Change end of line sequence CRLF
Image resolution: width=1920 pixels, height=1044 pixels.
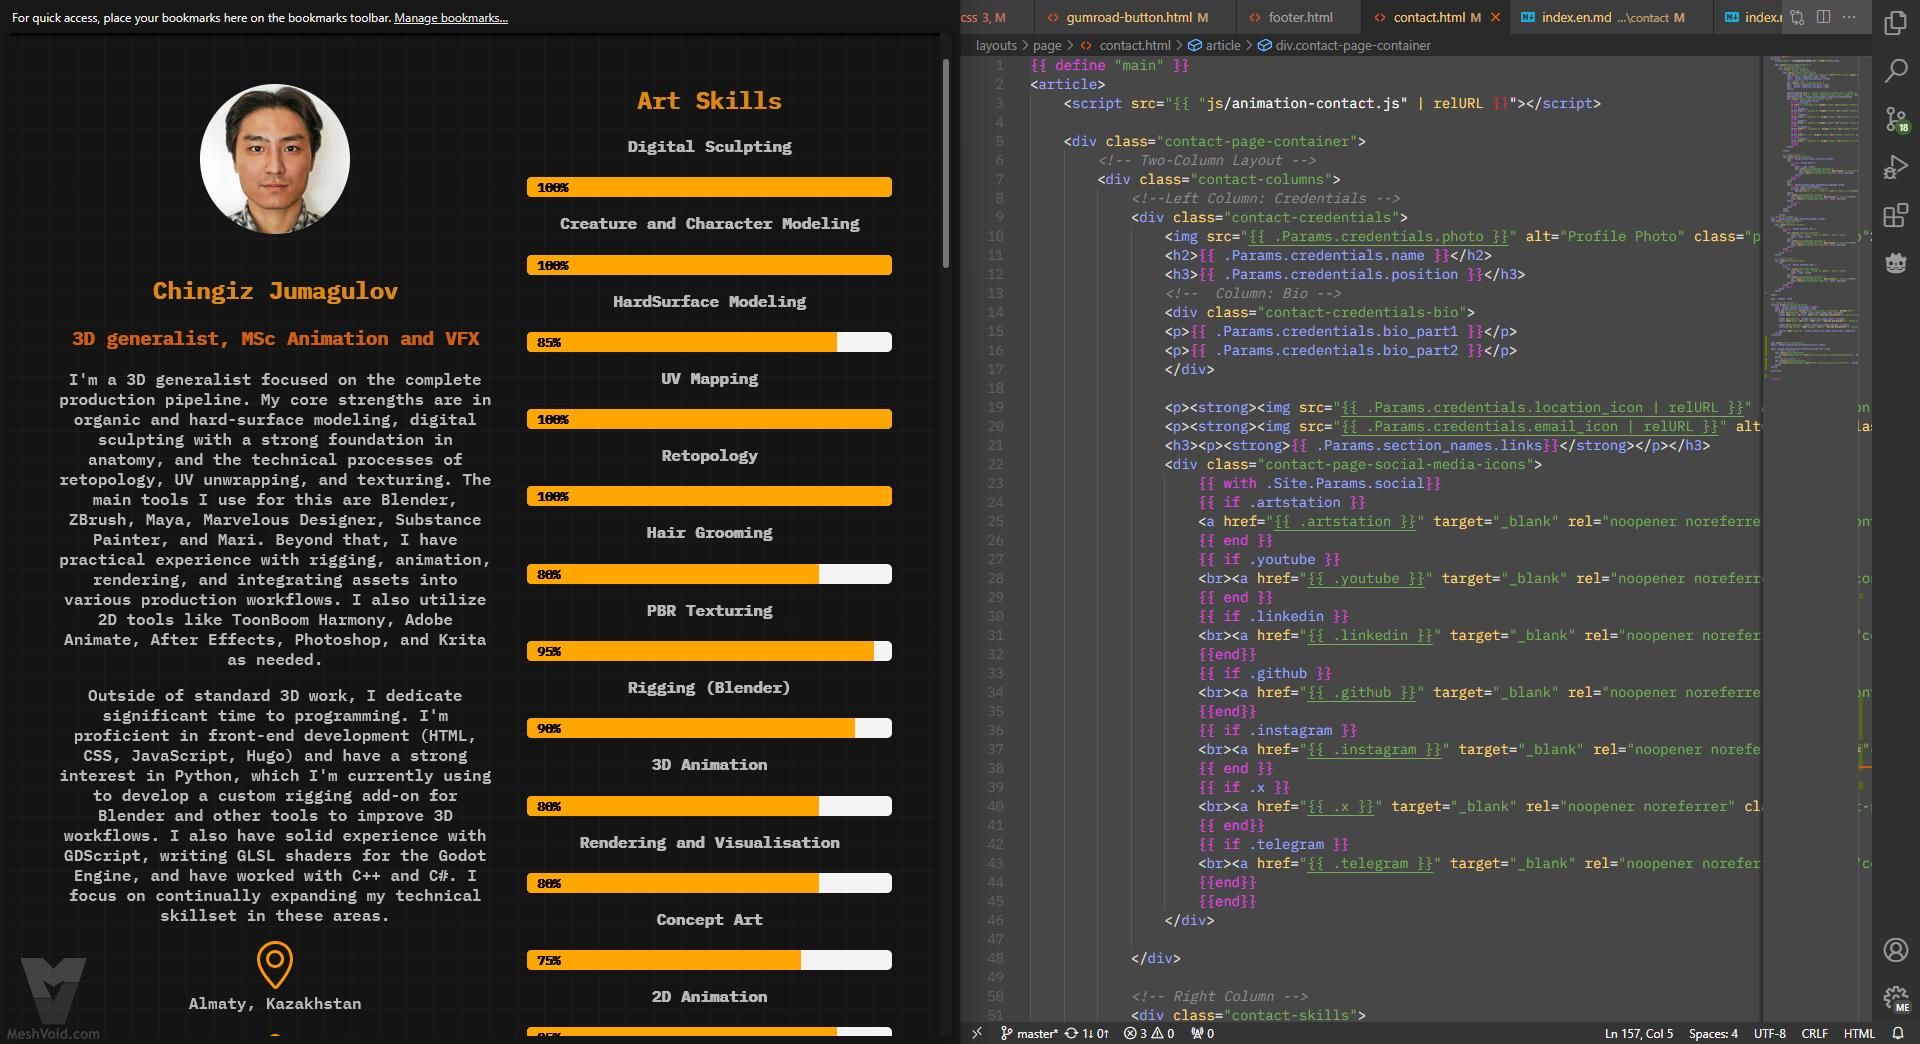pyautogui.click(x=1815, y=1033)
